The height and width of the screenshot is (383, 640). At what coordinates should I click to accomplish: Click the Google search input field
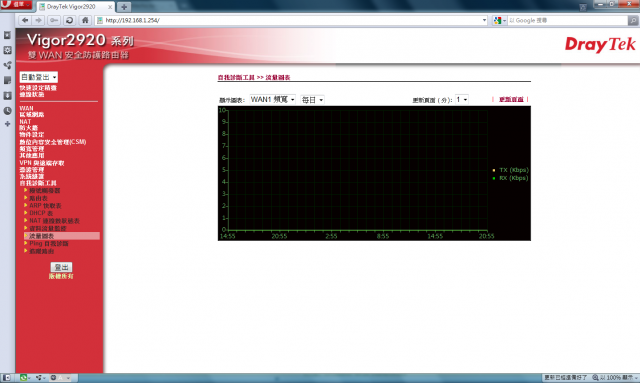(x=567, y=20)
